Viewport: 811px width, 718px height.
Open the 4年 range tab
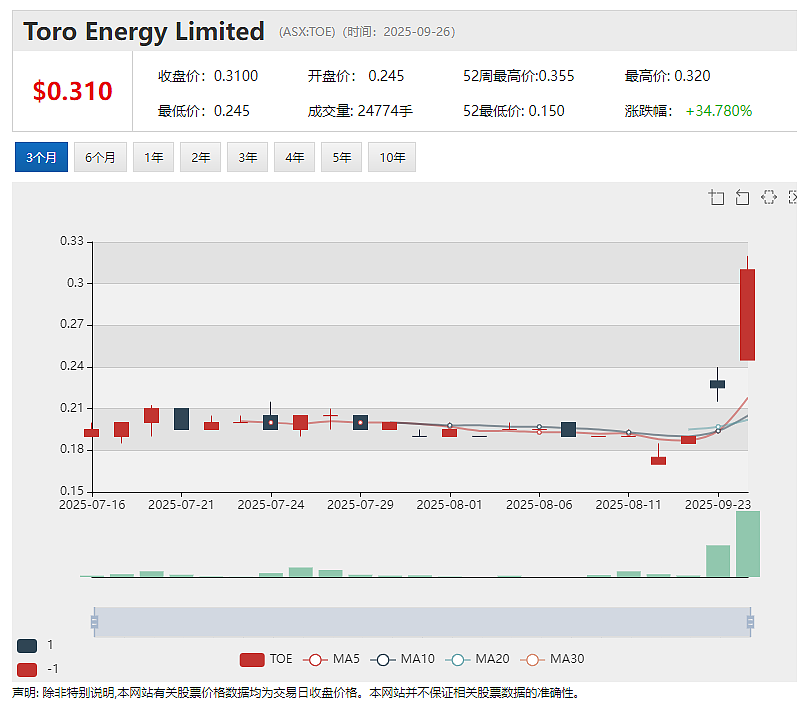coord(294,157)
